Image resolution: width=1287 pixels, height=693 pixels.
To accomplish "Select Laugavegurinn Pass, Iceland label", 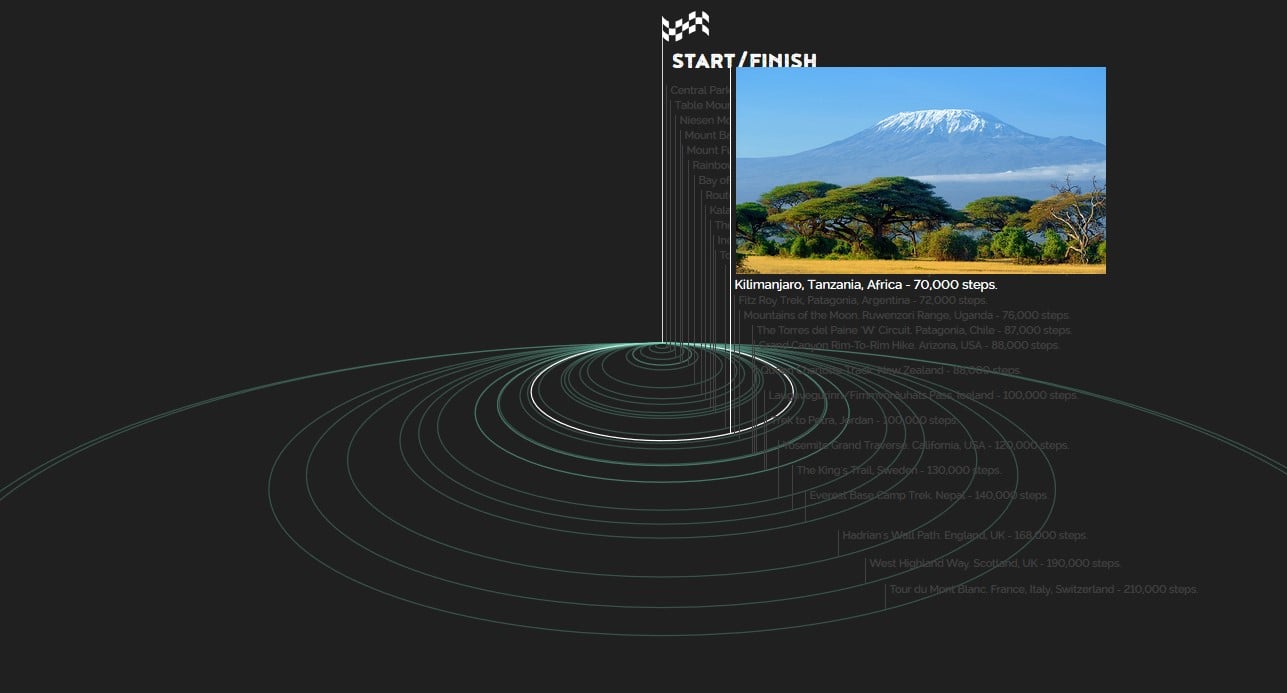I will (x=922, y=395).
